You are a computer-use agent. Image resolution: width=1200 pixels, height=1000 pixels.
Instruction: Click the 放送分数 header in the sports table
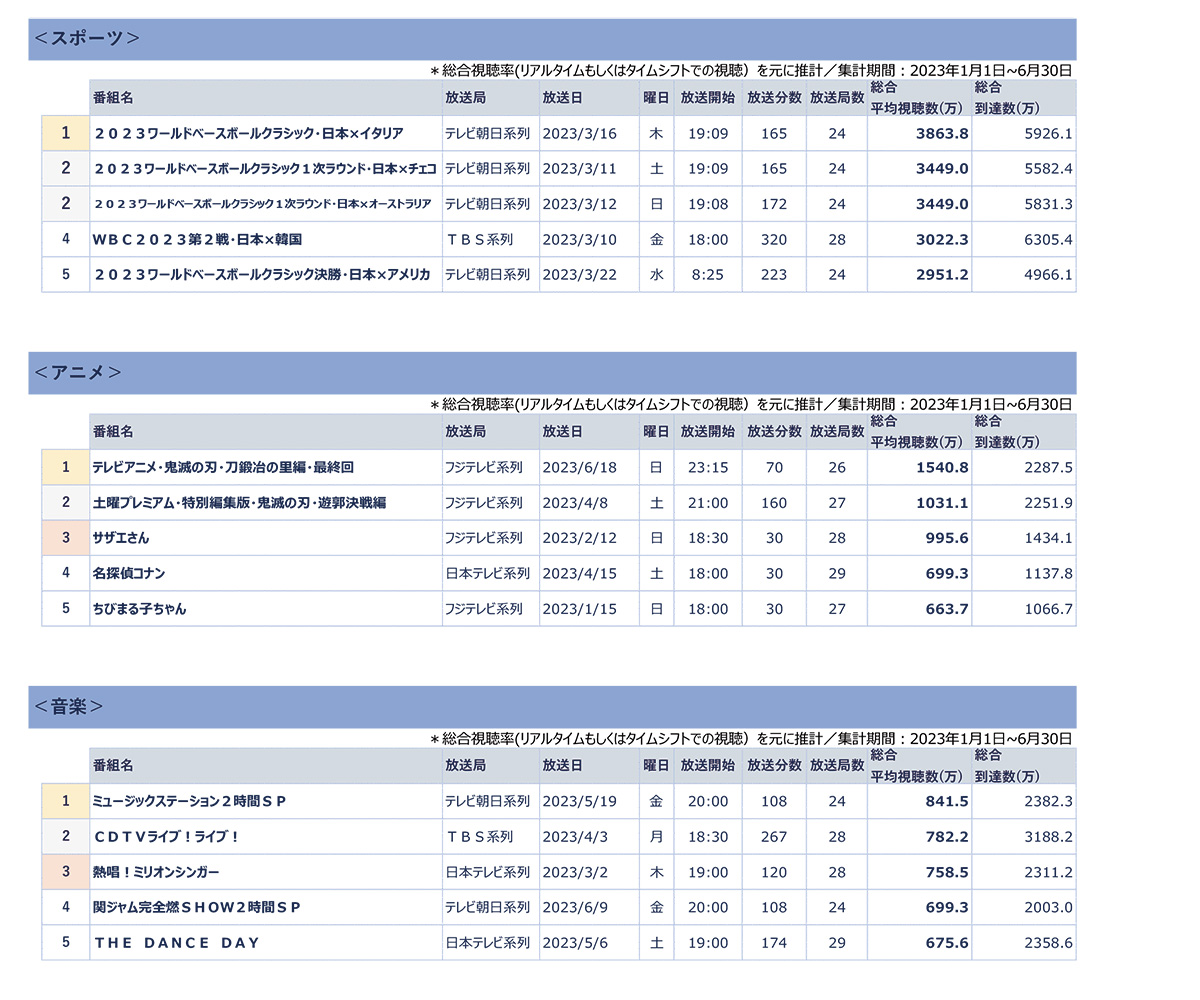tap(774, 98)
